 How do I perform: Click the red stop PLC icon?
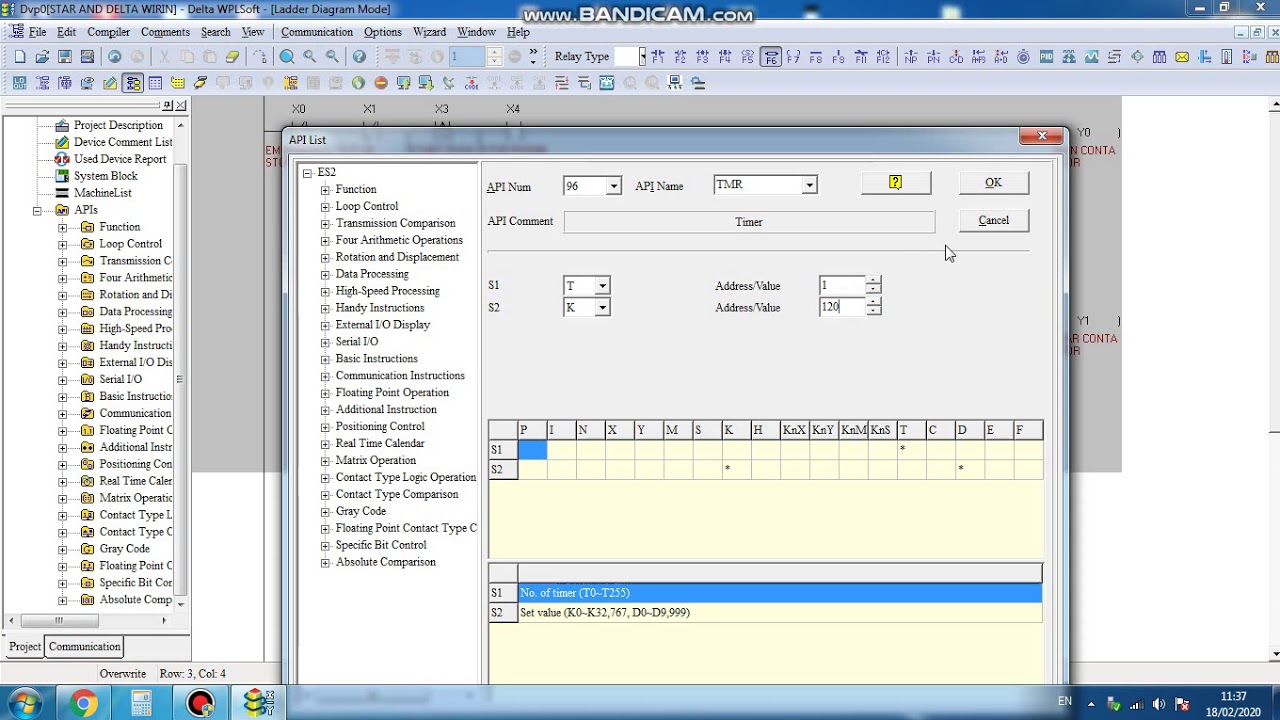(381, 83)
